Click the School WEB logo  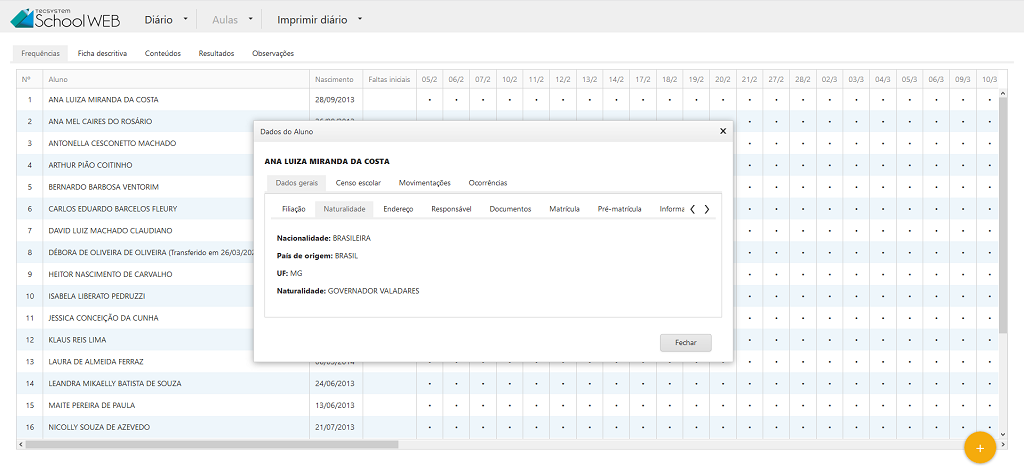point(65,18)
